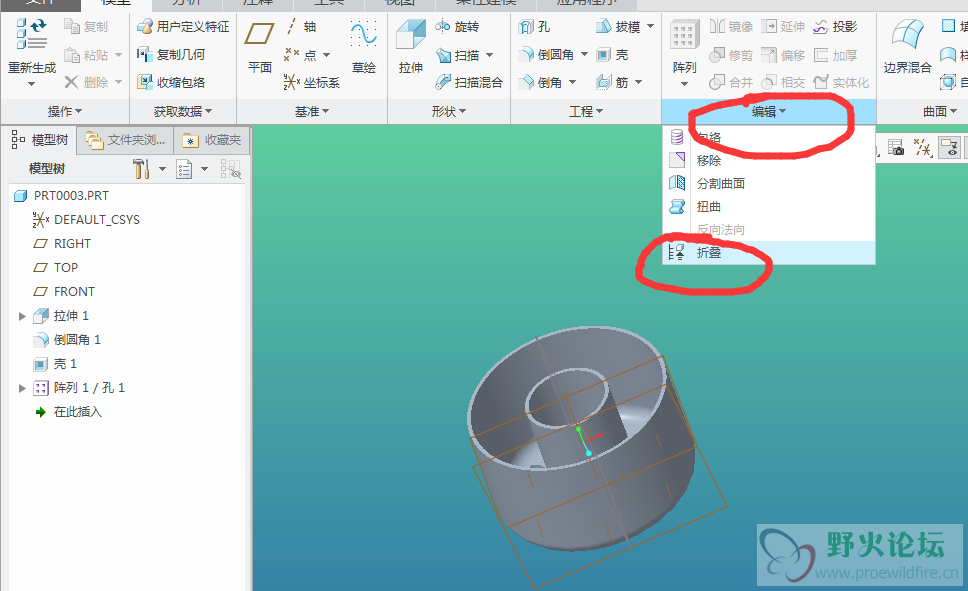
Task: Click saved views camera icon
Action: (896, 148)
